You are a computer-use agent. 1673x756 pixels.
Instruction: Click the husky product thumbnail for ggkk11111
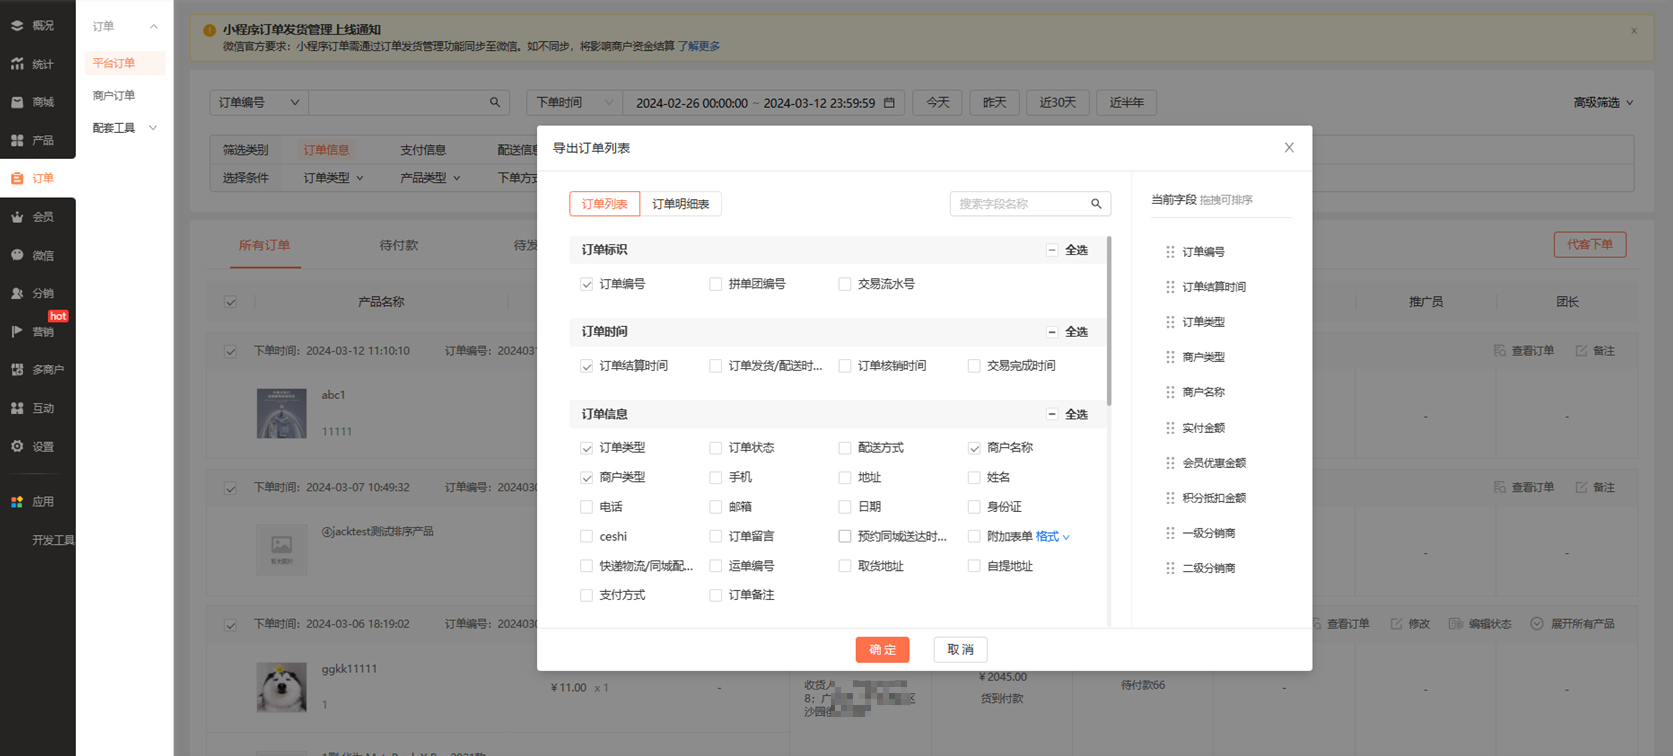click(281, 687)
